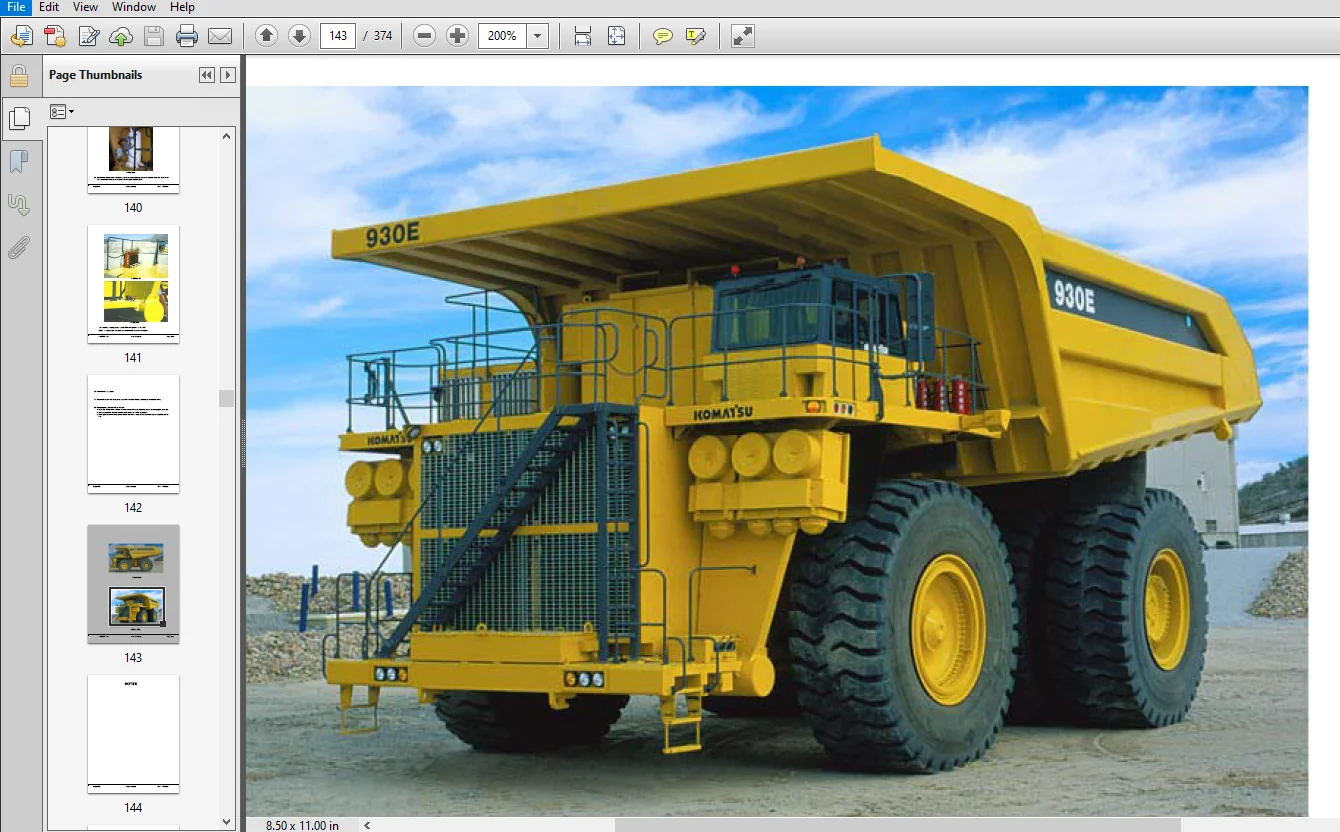Print the document with the printer icon

tap(187, 37)
